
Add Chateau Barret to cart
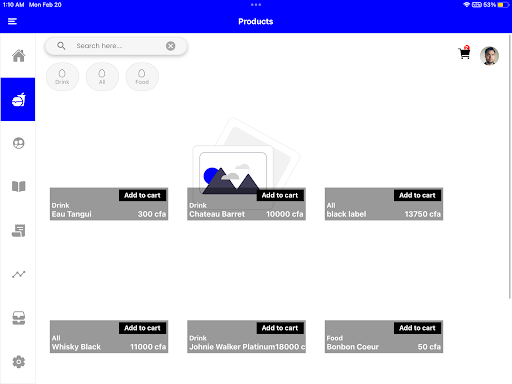[280, 195]
